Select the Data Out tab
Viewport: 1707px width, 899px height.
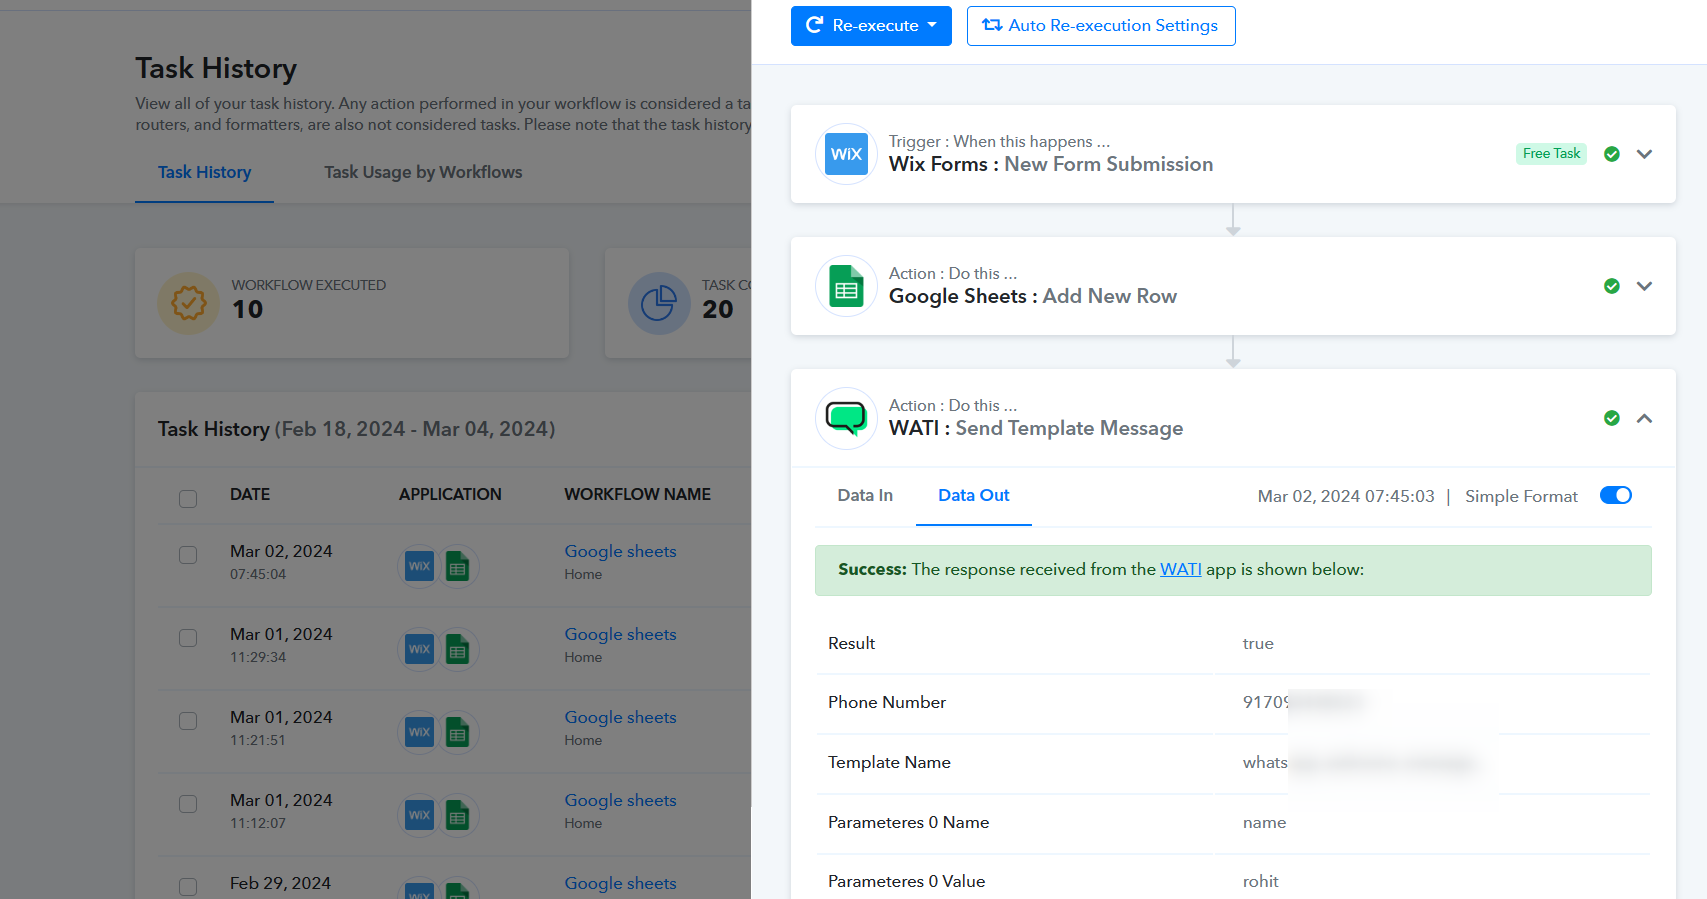pos(974,495)
